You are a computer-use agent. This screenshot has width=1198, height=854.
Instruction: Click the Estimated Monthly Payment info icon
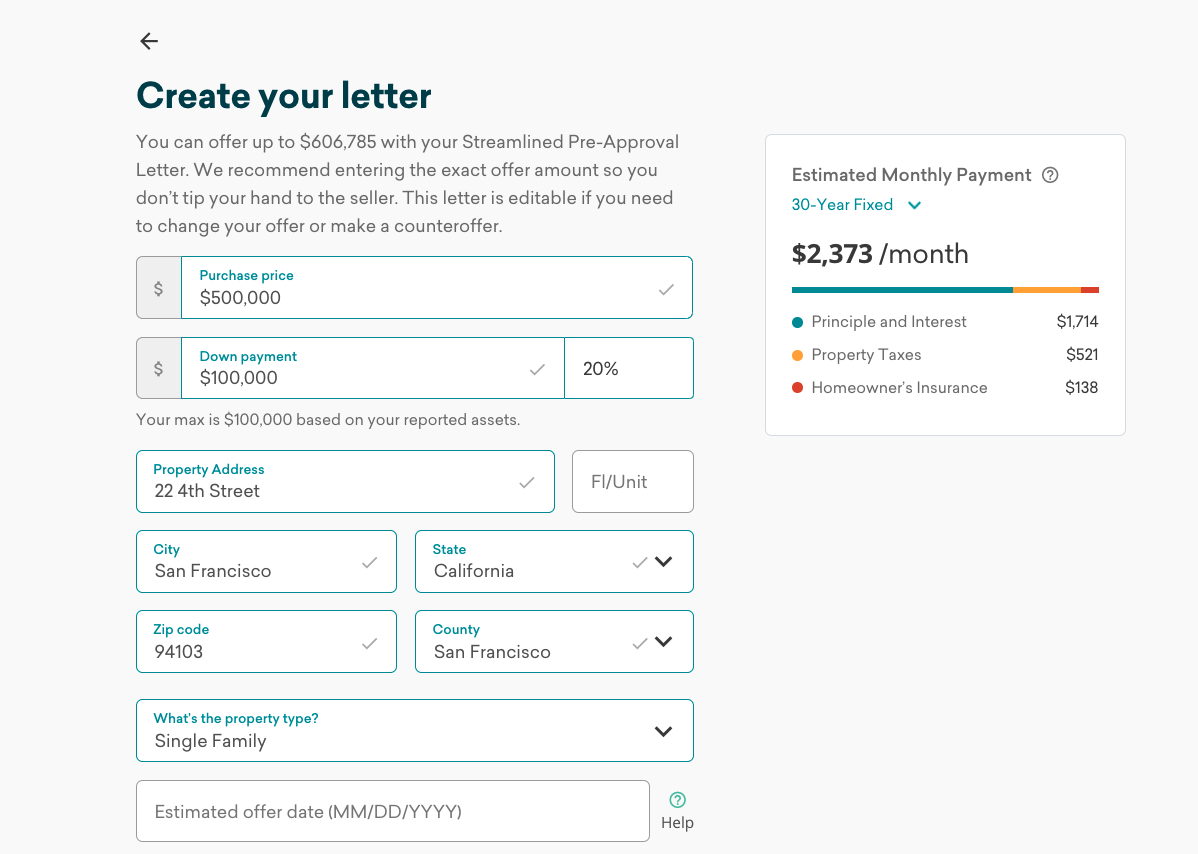point(1050,175)
